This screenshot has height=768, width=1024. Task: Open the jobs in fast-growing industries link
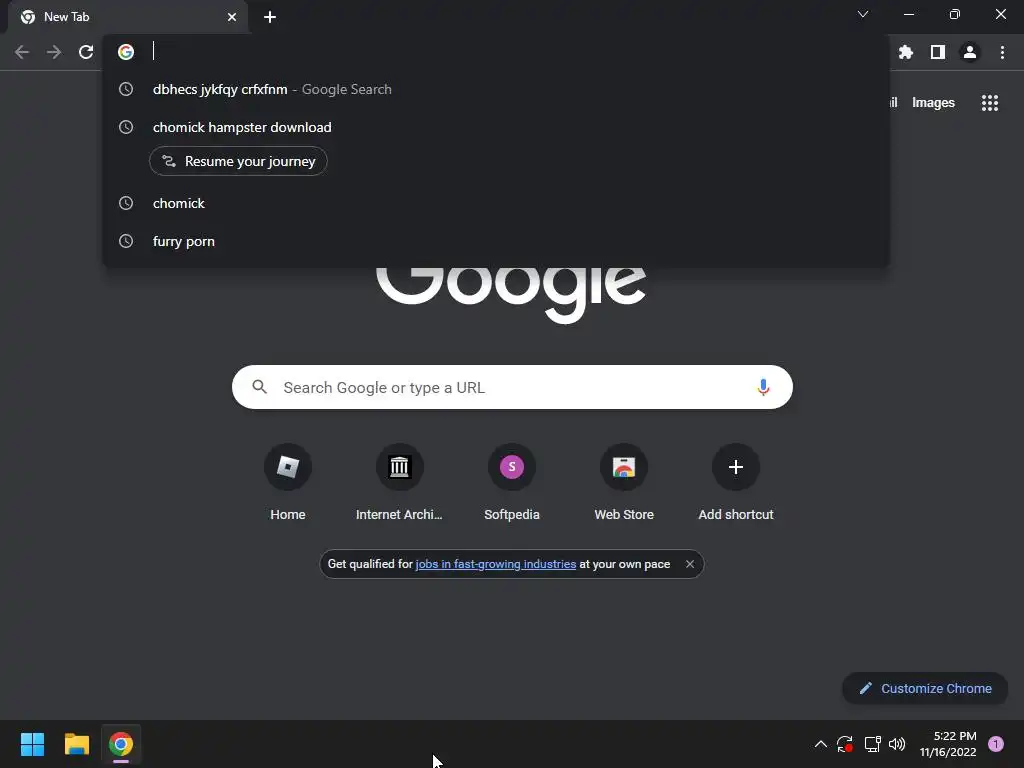pyautogui.click(x=496, y=564)
